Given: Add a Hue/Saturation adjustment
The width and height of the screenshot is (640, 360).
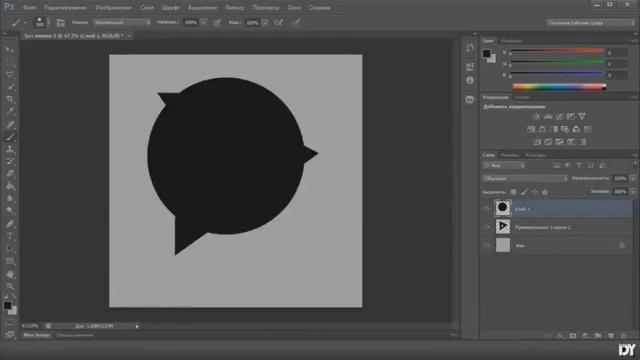Looking at the screenshot, I should 531,129.
